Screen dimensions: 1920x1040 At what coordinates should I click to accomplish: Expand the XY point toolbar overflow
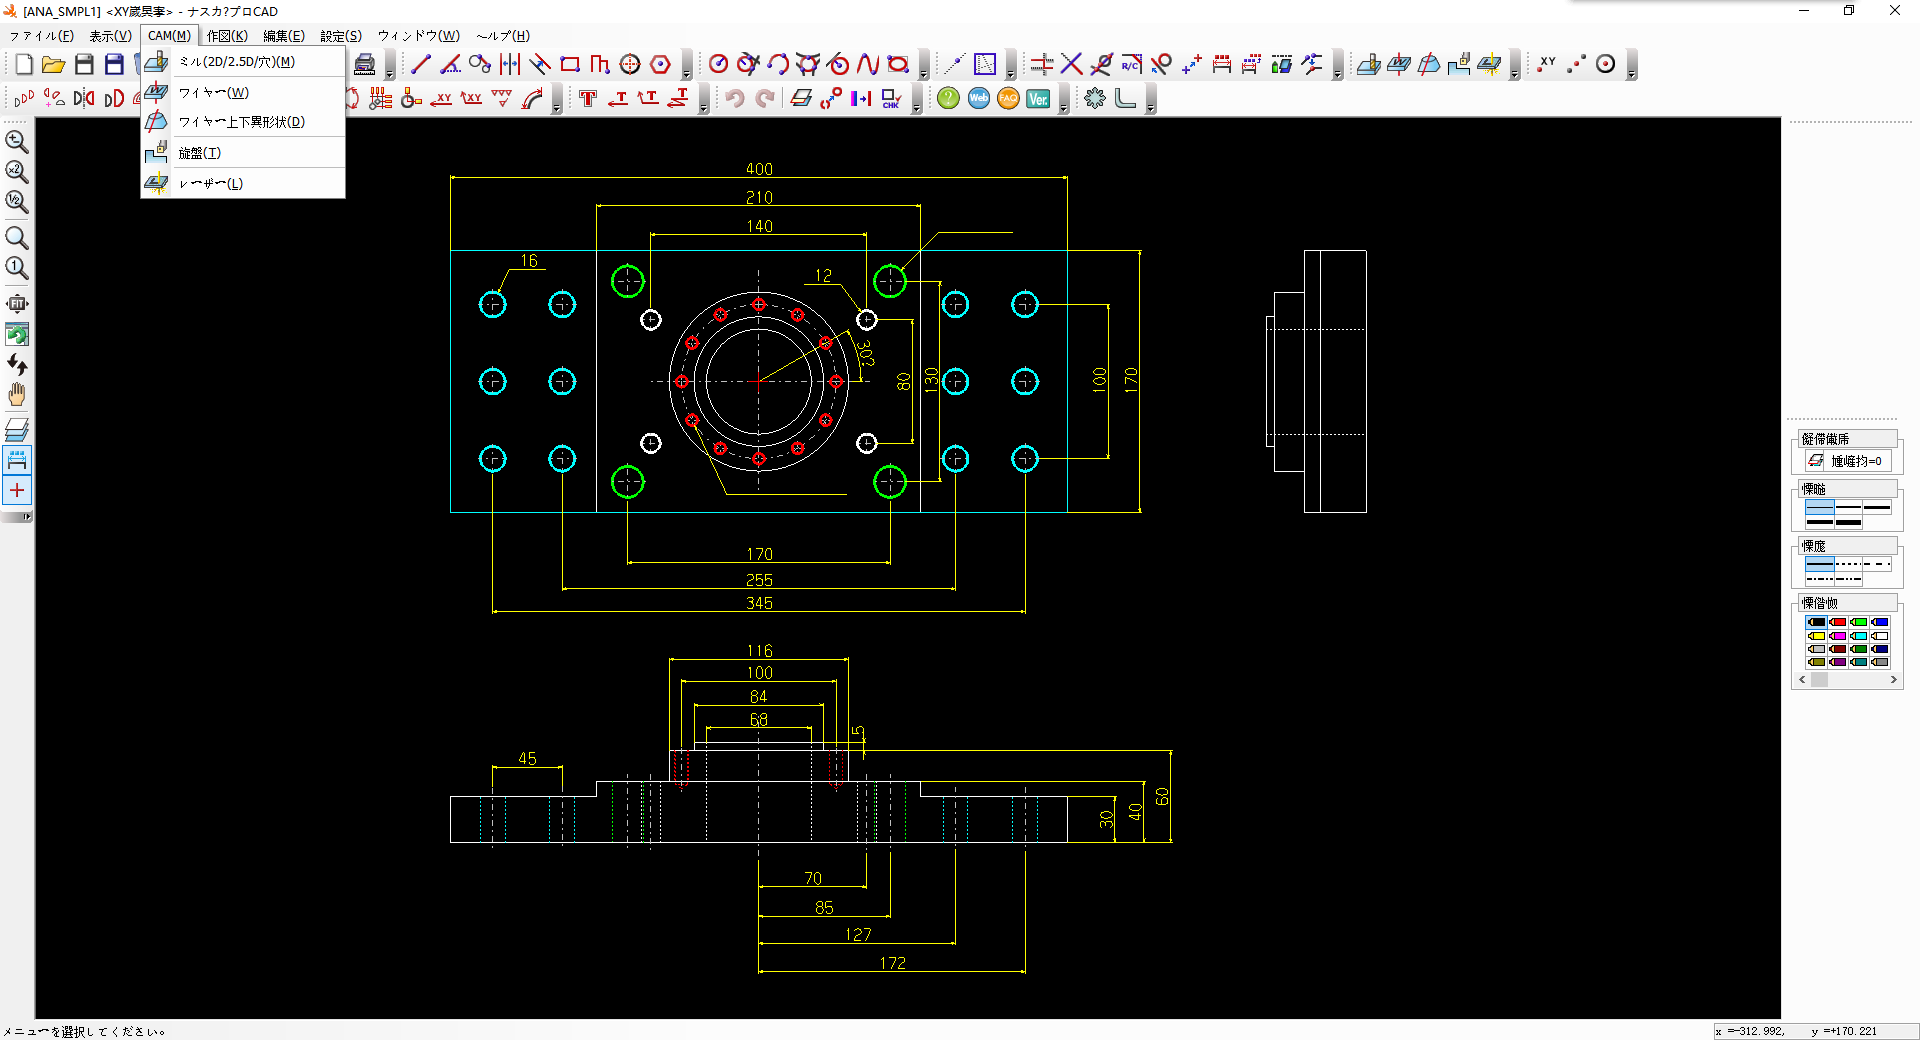tap(1632, 67)
